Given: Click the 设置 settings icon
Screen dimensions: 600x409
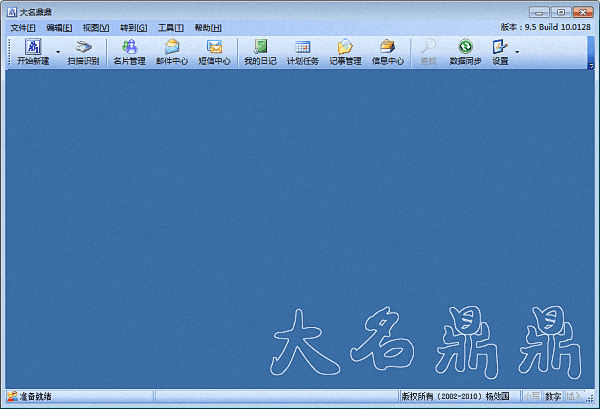Looking at the screenshot, I should [x=501, y=47].
